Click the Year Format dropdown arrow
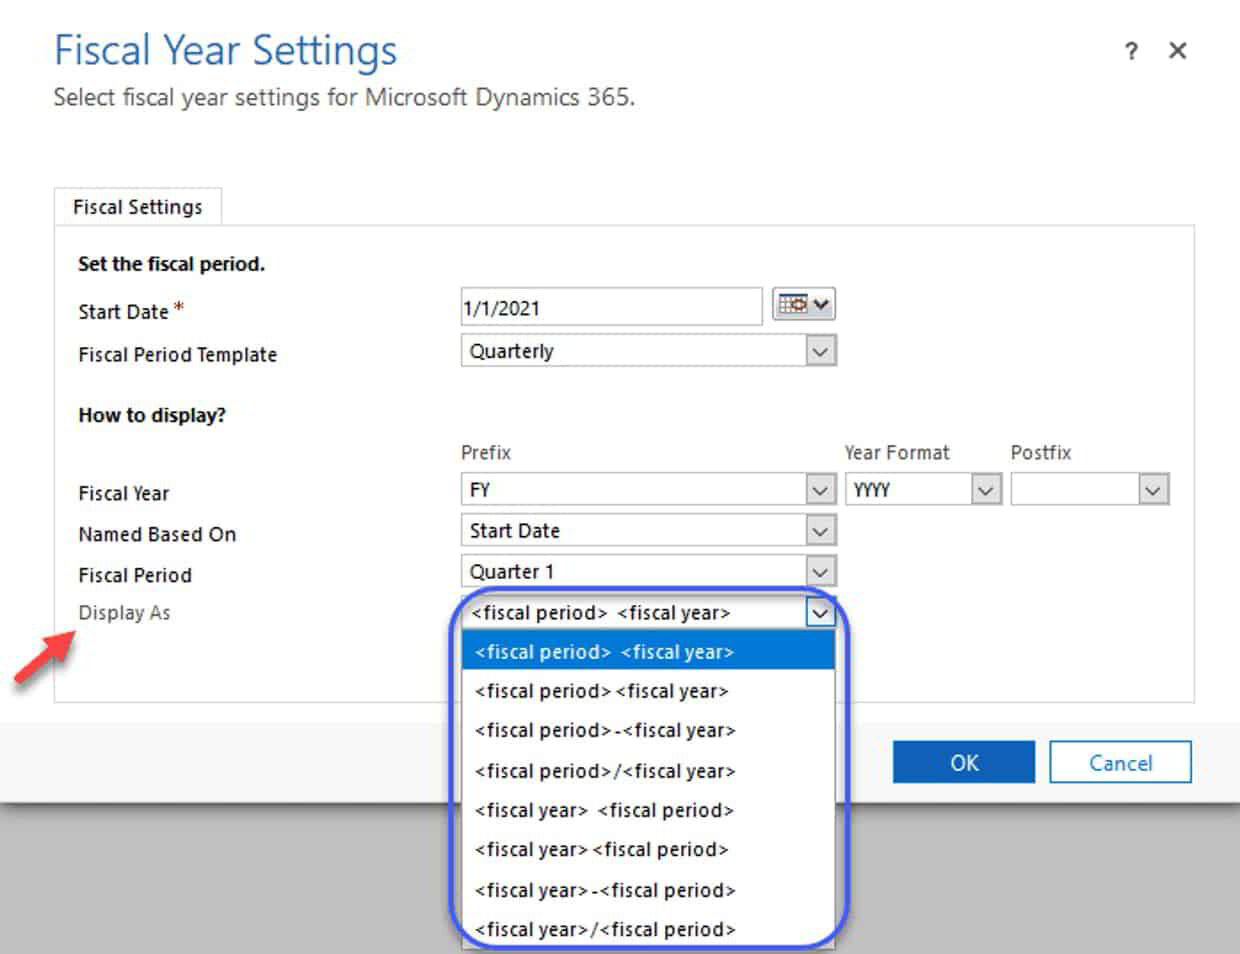 985,489
